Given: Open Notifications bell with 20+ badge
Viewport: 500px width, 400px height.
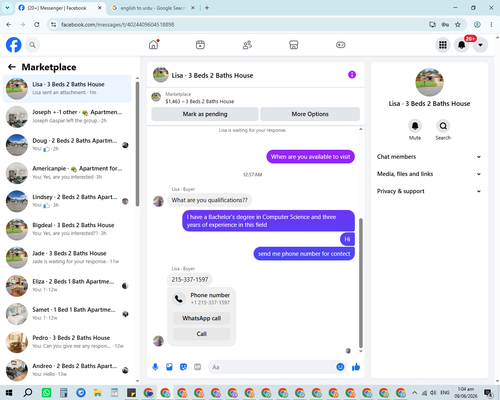Looking at the screenshot, I should (462, 45).
